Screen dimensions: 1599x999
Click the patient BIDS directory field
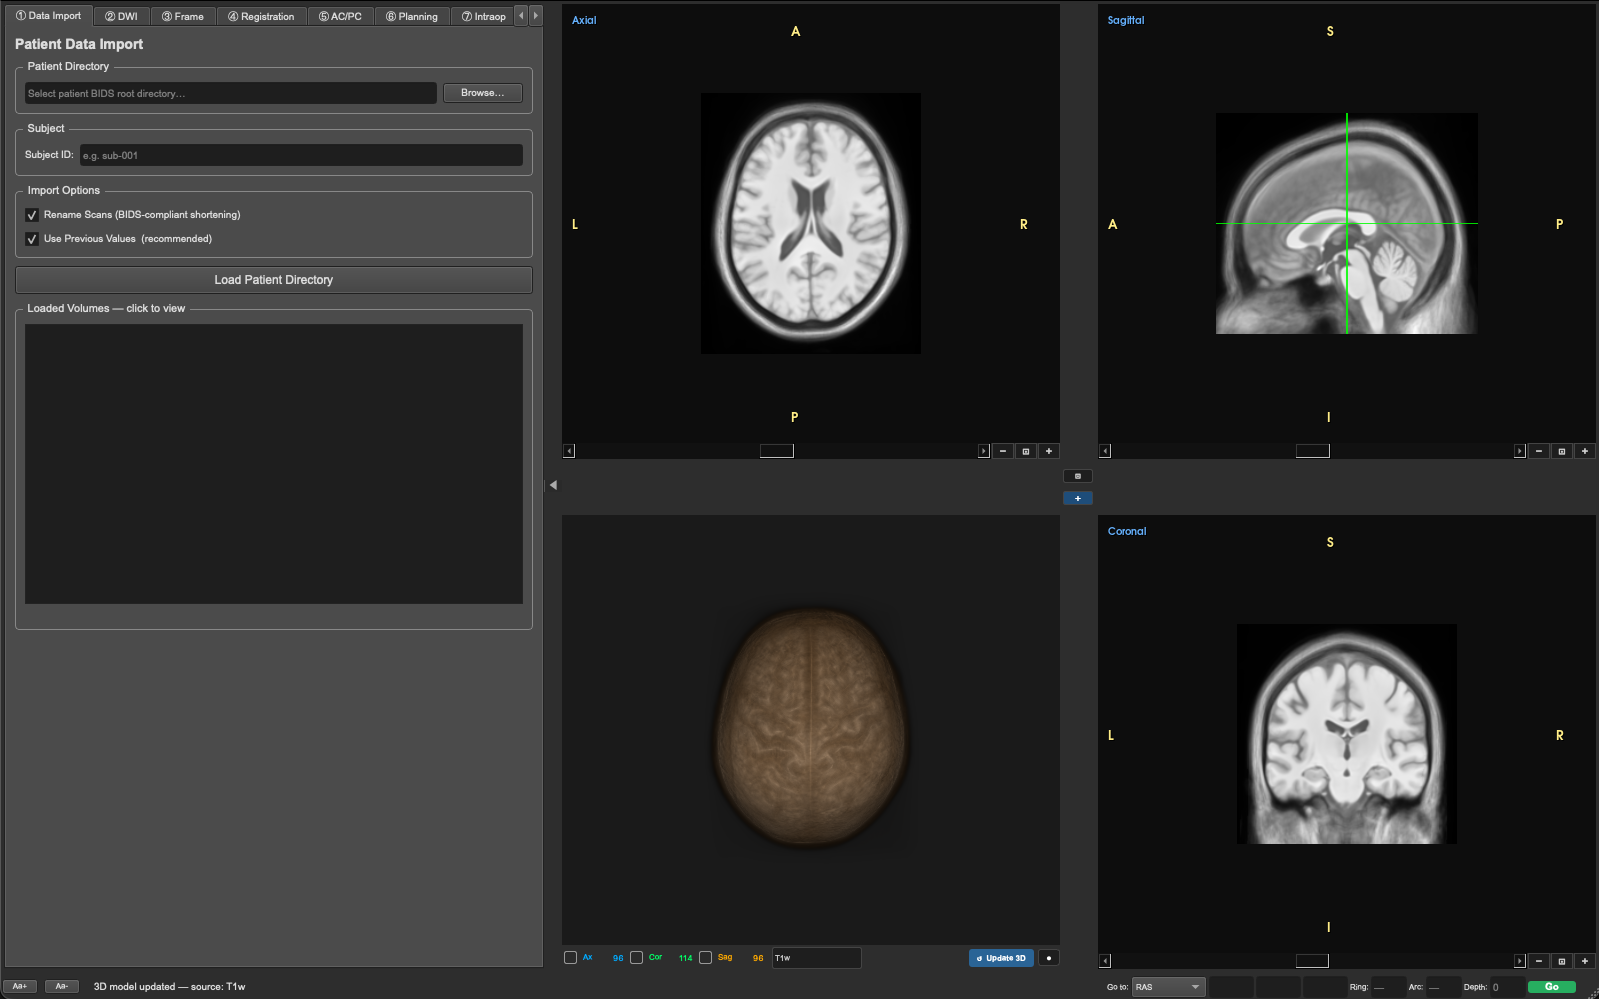(230, 93)
